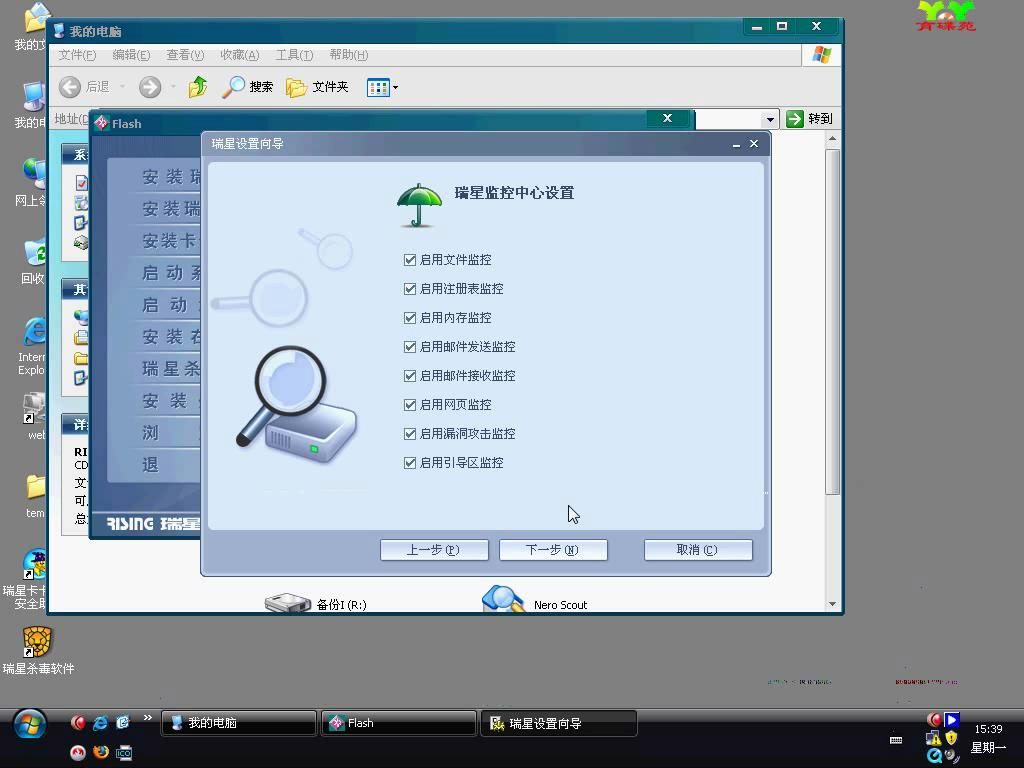Image resolution: width=1024 pixels, height=768 pixels.
Task: Click the 上一步 (P) button
Action: point(434,550)
